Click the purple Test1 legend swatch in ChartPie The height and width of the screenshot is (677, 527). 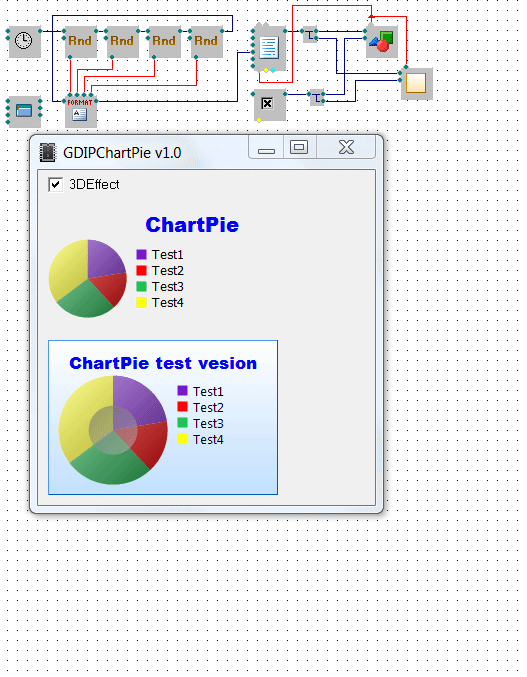141,254
